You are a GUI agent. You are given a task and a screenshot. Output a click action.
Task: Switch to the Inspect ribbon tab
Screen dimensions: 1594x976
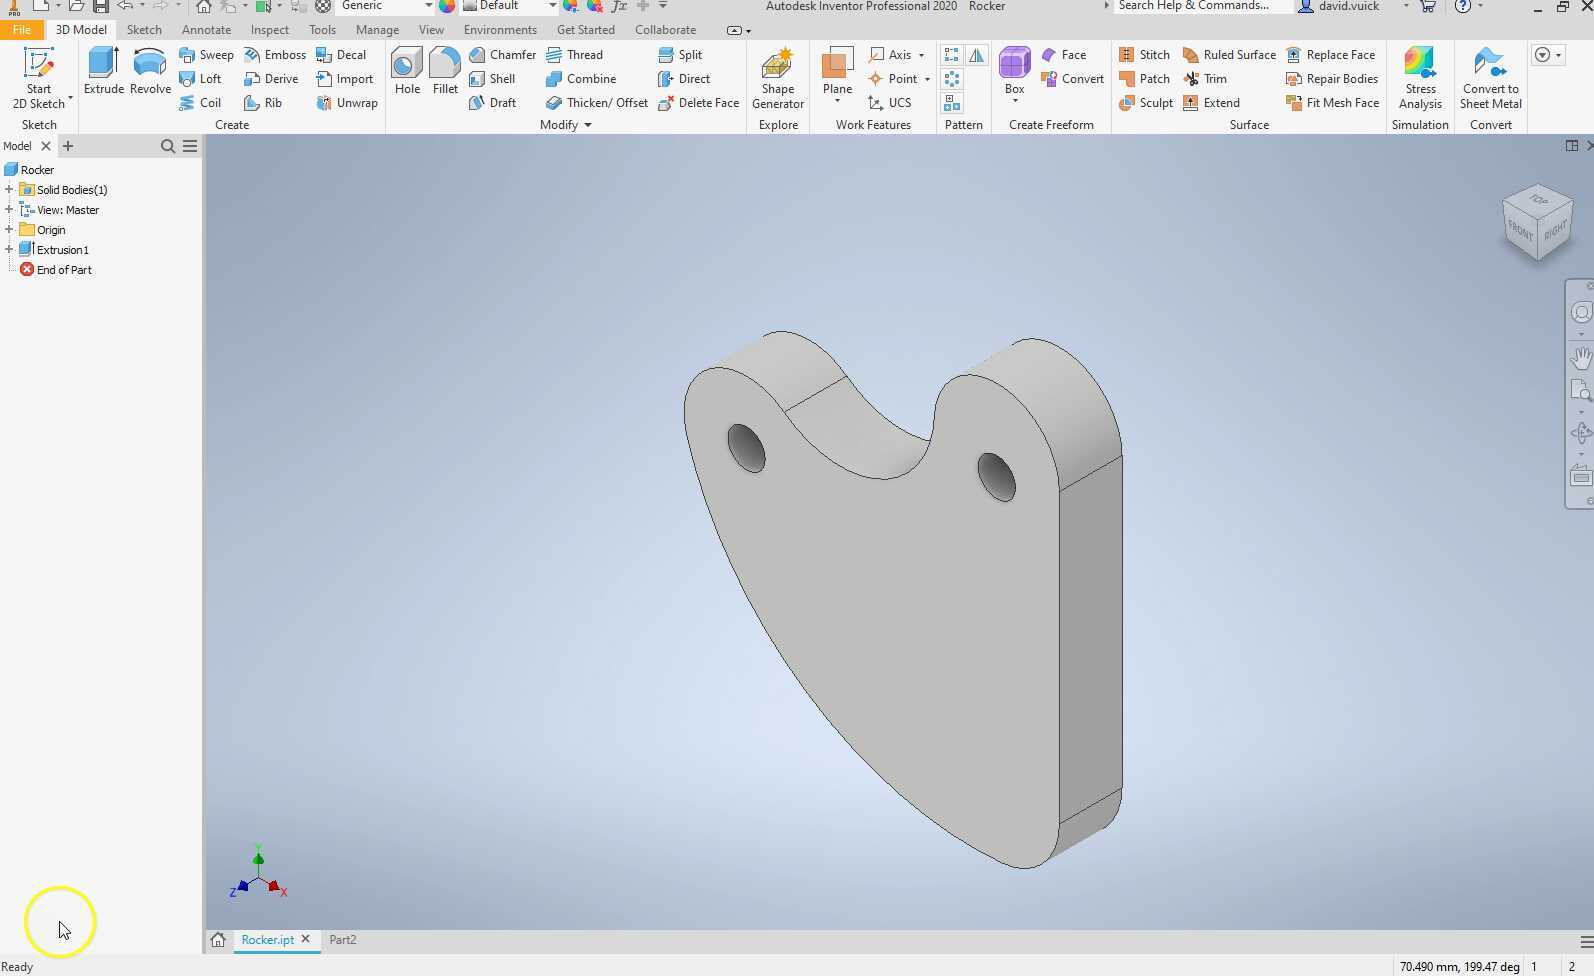click(269, 30)
